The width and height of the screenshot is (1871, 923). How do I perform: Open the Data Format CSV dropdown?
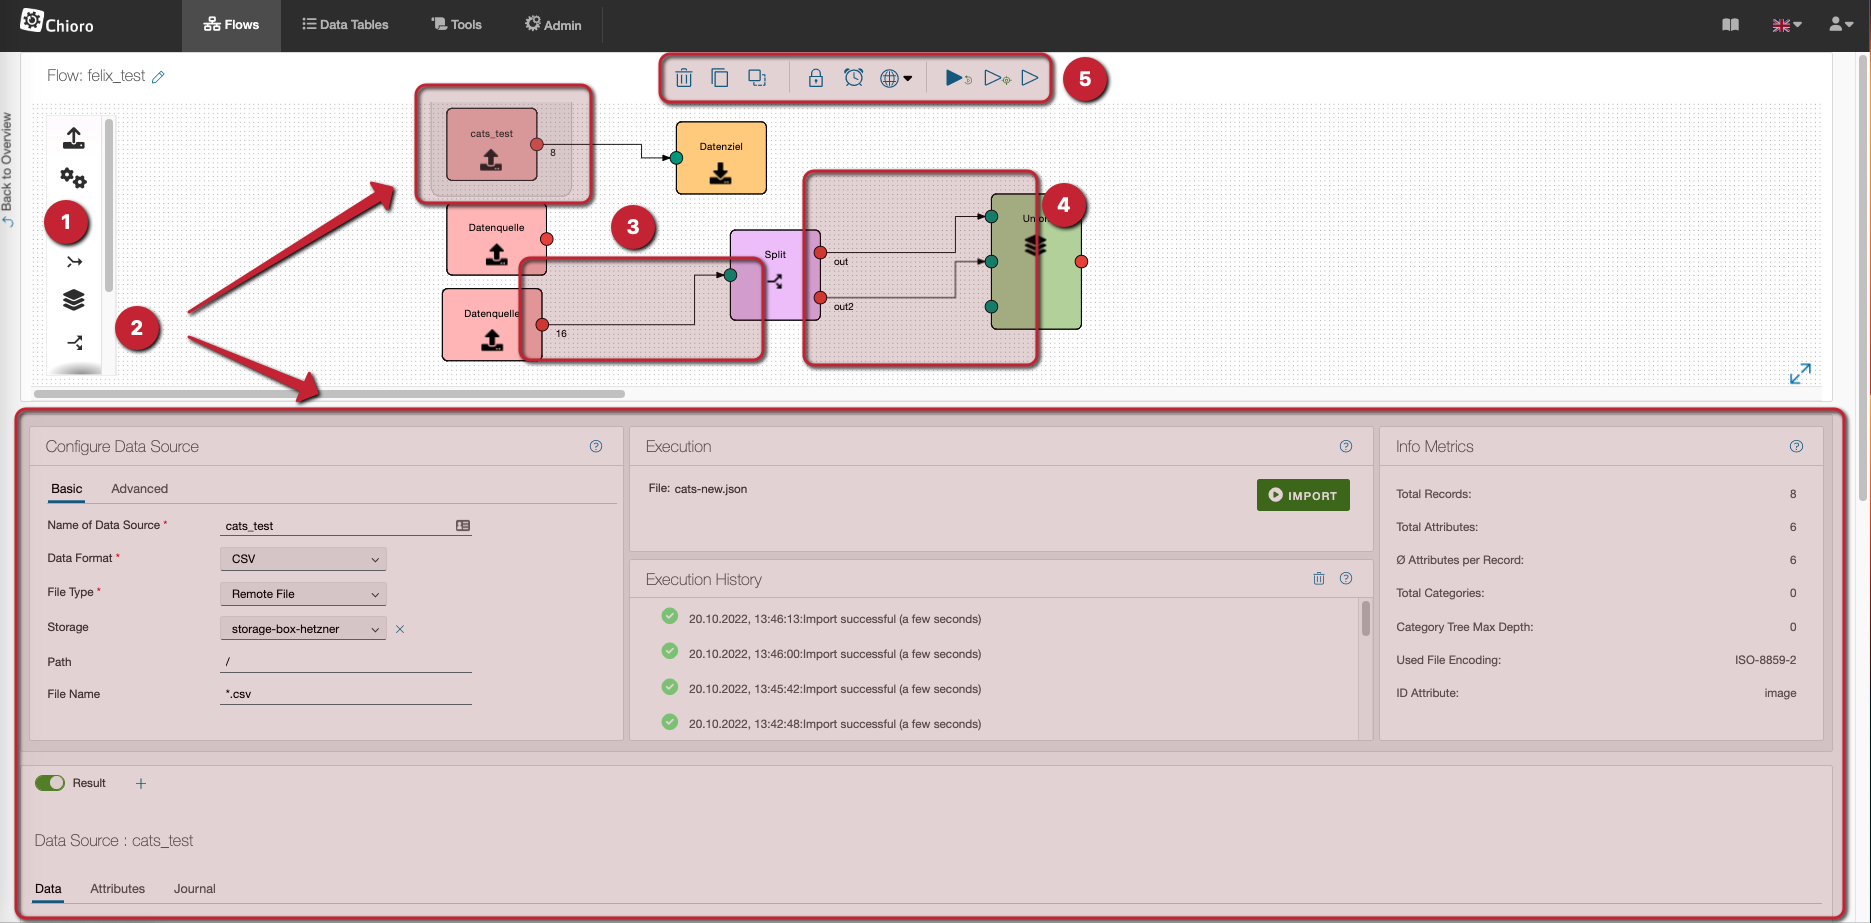[303, 559]
